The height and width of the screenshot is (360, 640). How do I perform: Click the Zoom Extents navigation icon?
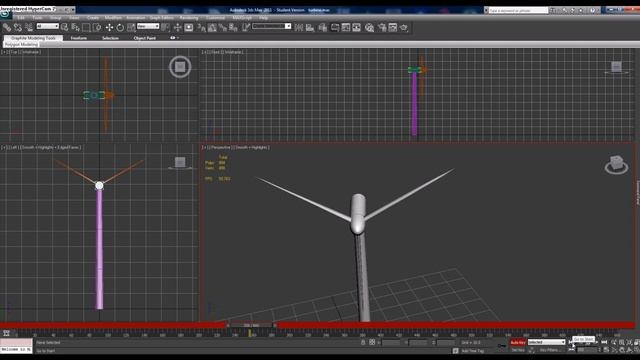pos(629,342)
